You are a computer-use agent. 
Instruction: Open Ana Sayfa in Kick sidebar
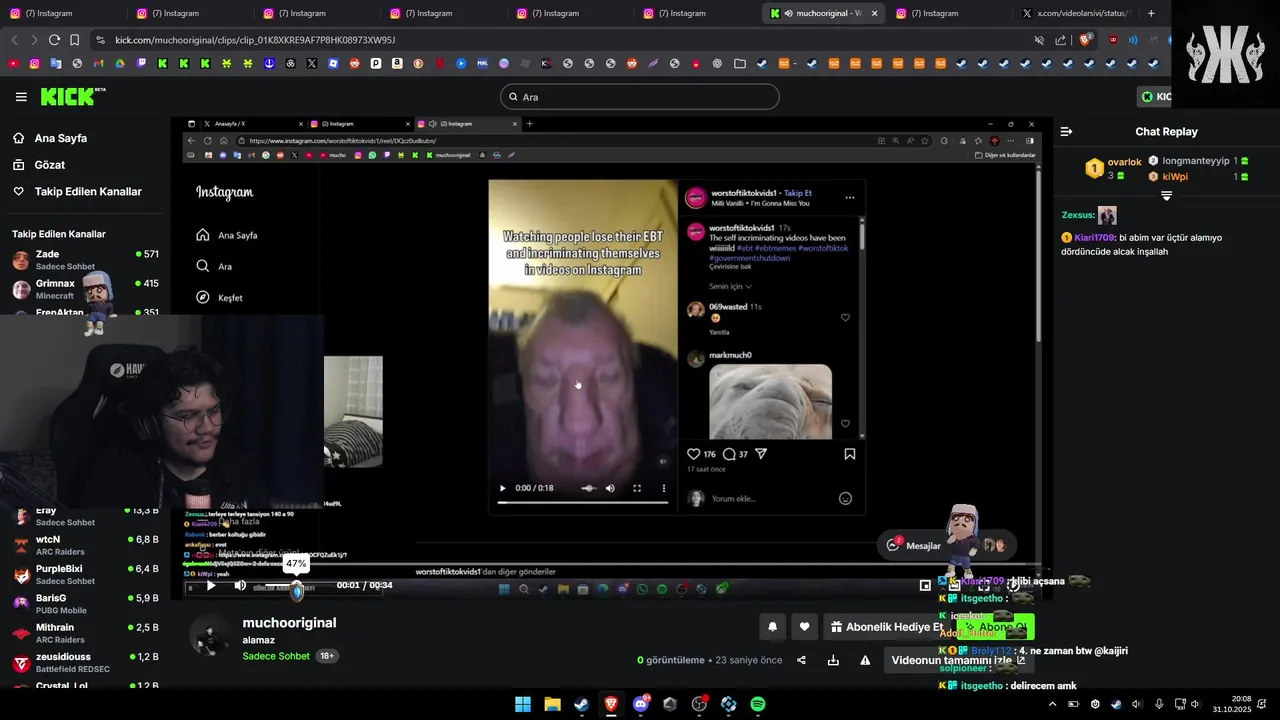(85, 138)
